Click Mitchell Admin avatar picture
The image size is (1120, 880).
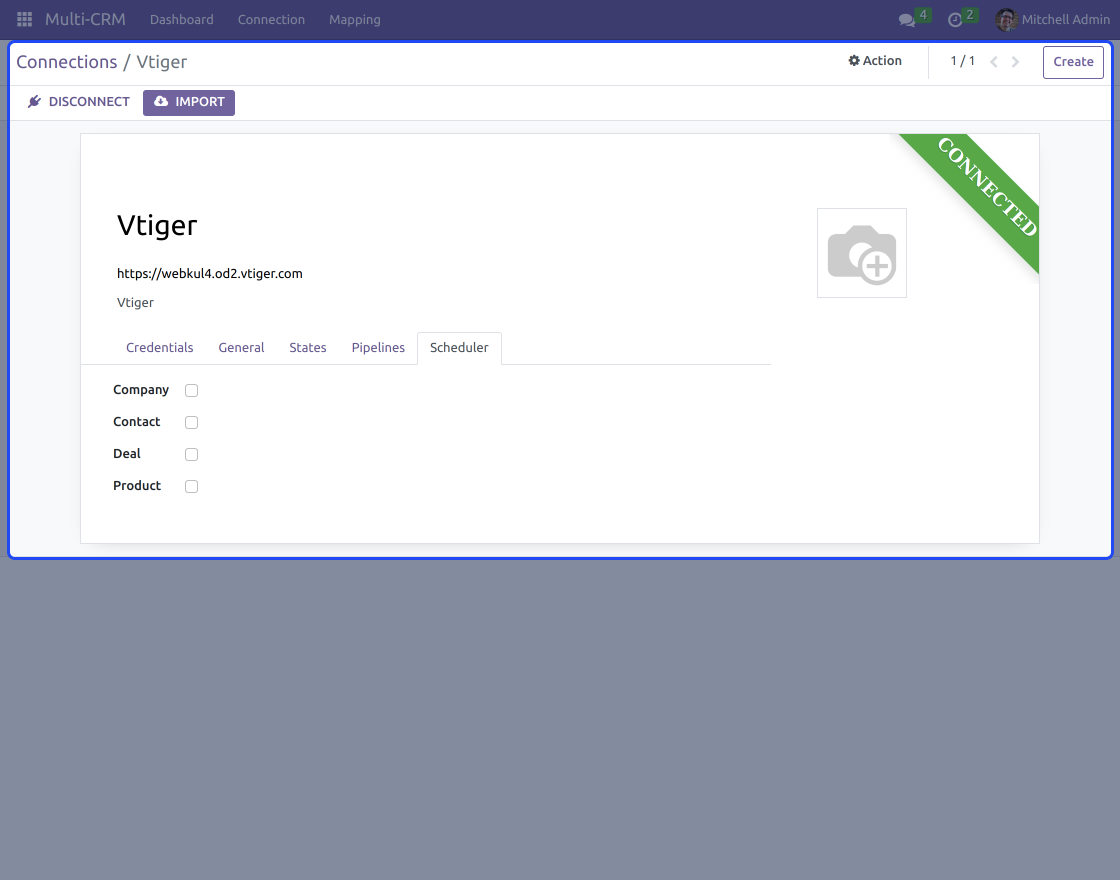coord(1006,19)
